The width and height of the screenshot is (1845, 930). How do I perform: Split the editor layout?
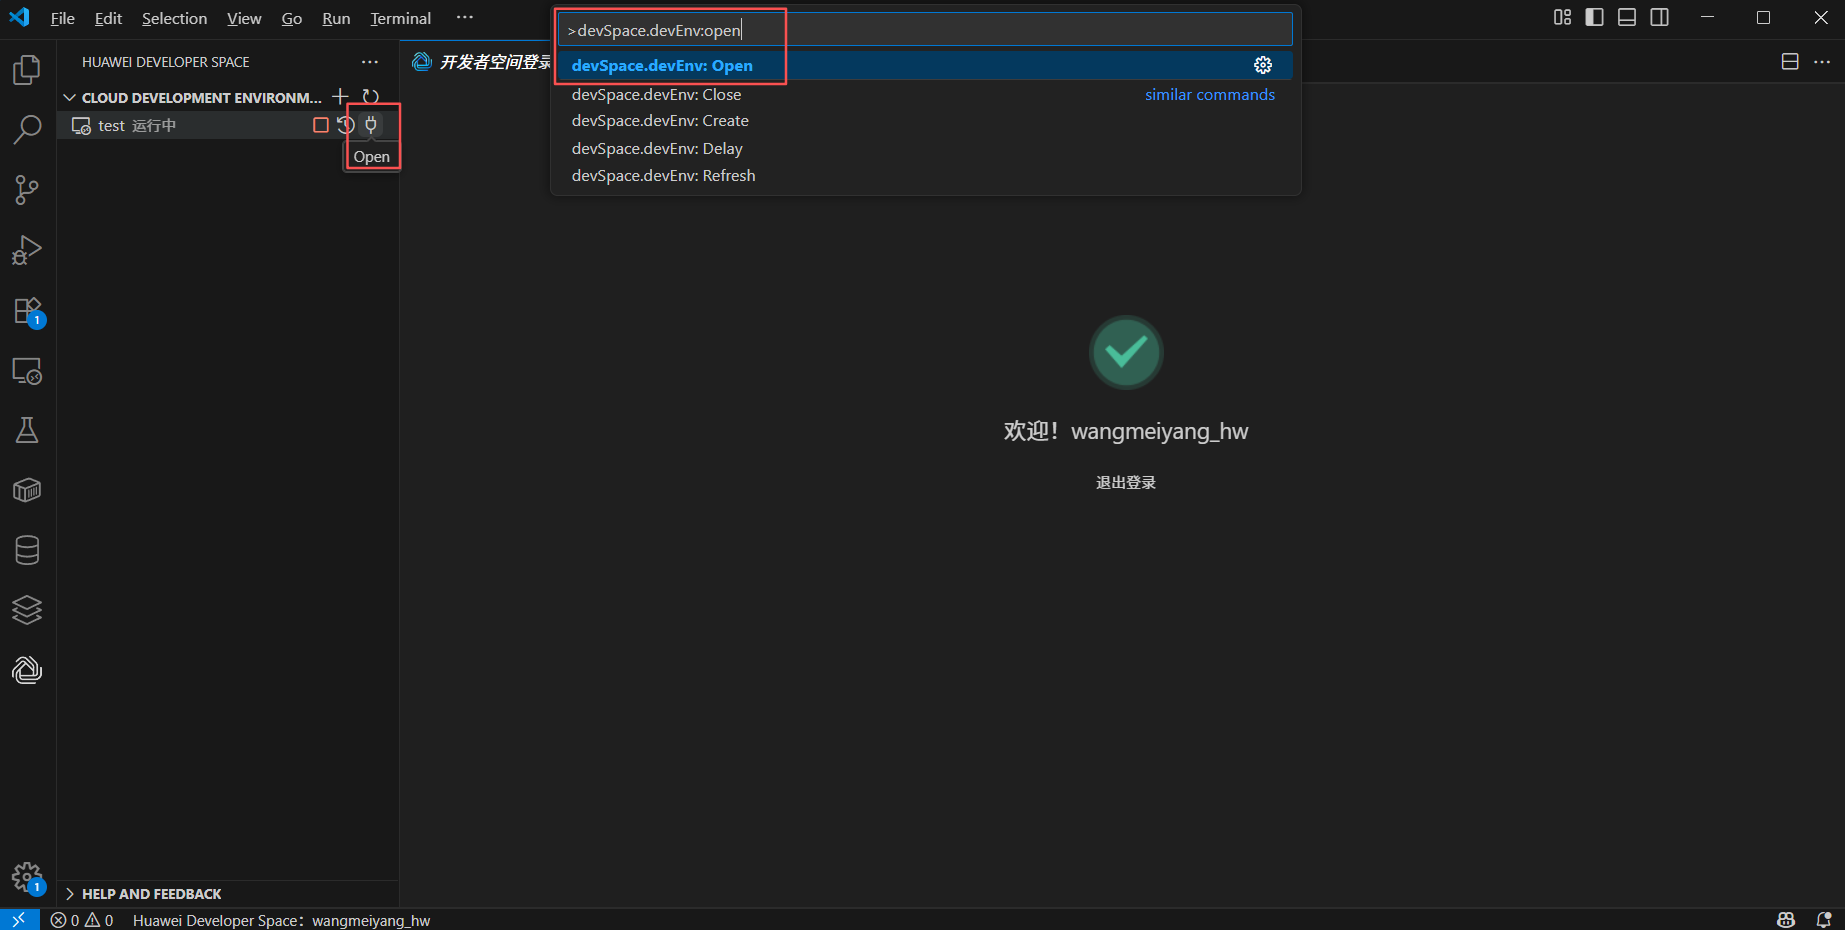click(x=1790, y=62)
